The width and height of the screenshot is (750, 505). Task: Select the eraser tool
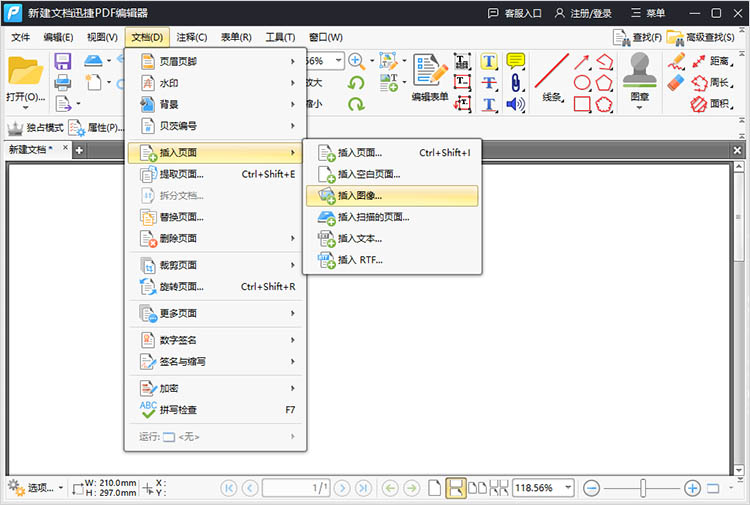[676, 82]
